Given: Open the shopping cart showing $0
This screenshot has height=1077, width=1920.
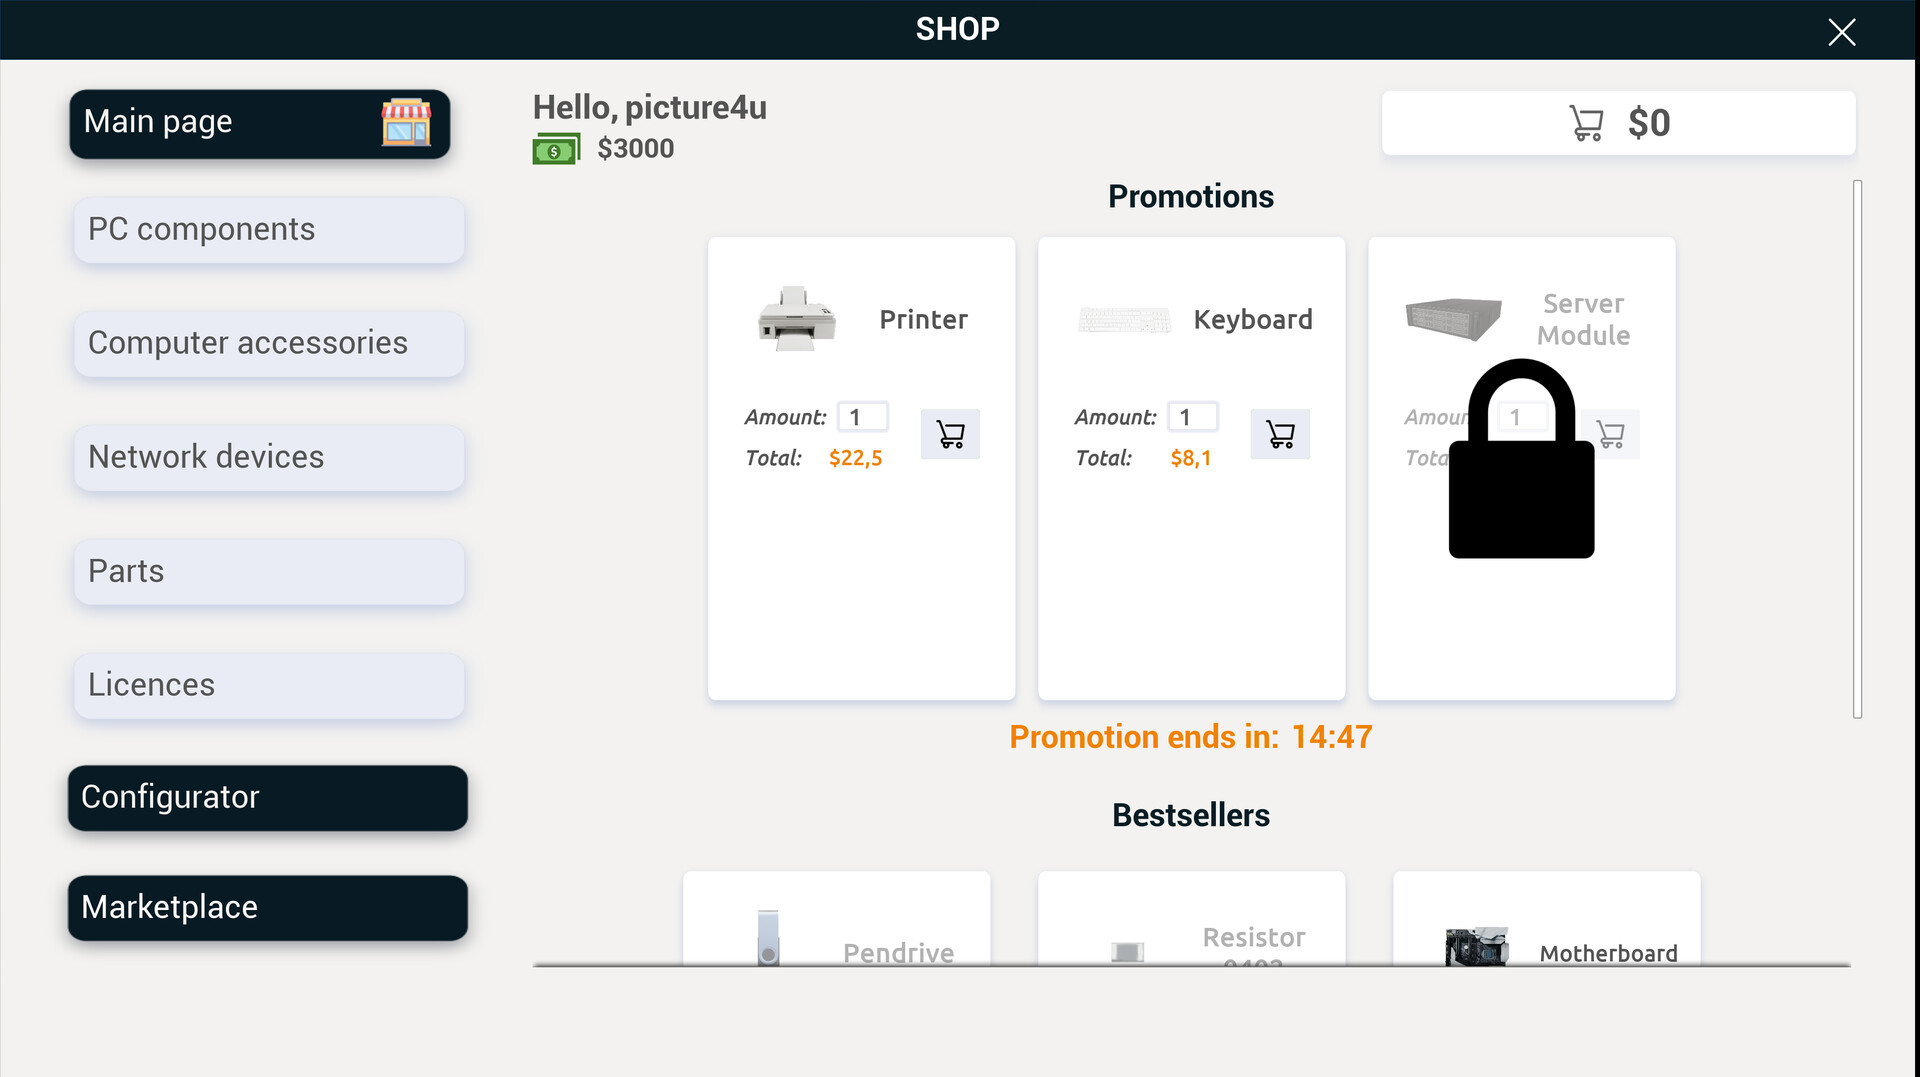Looking at the screenshot, I should point(1618,123).
